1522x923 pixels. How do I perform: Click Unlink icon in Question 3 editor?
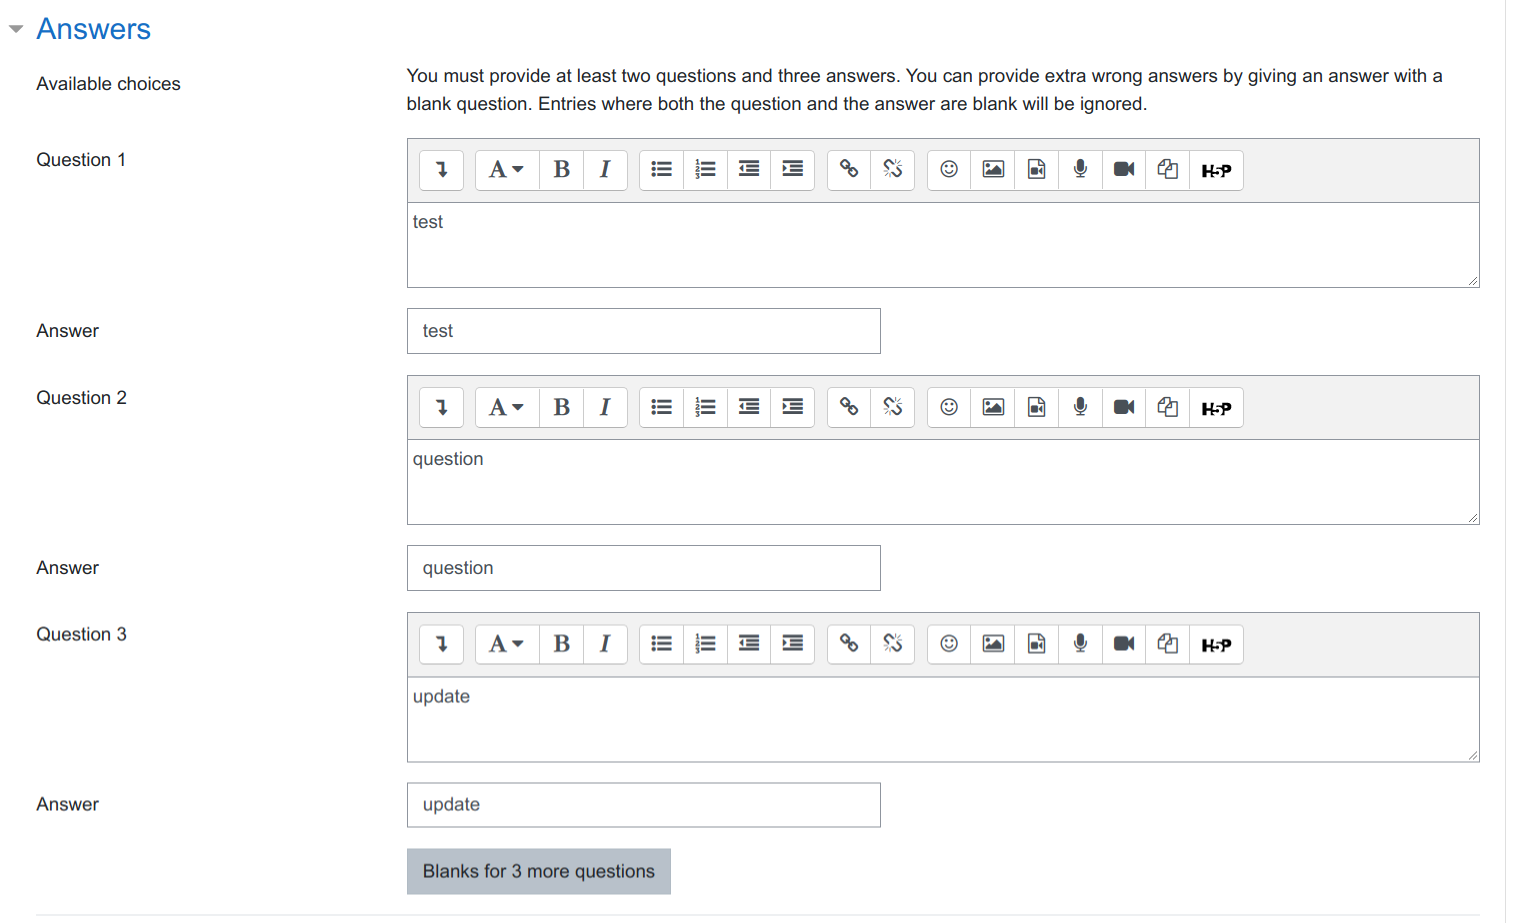coord(893,644)
